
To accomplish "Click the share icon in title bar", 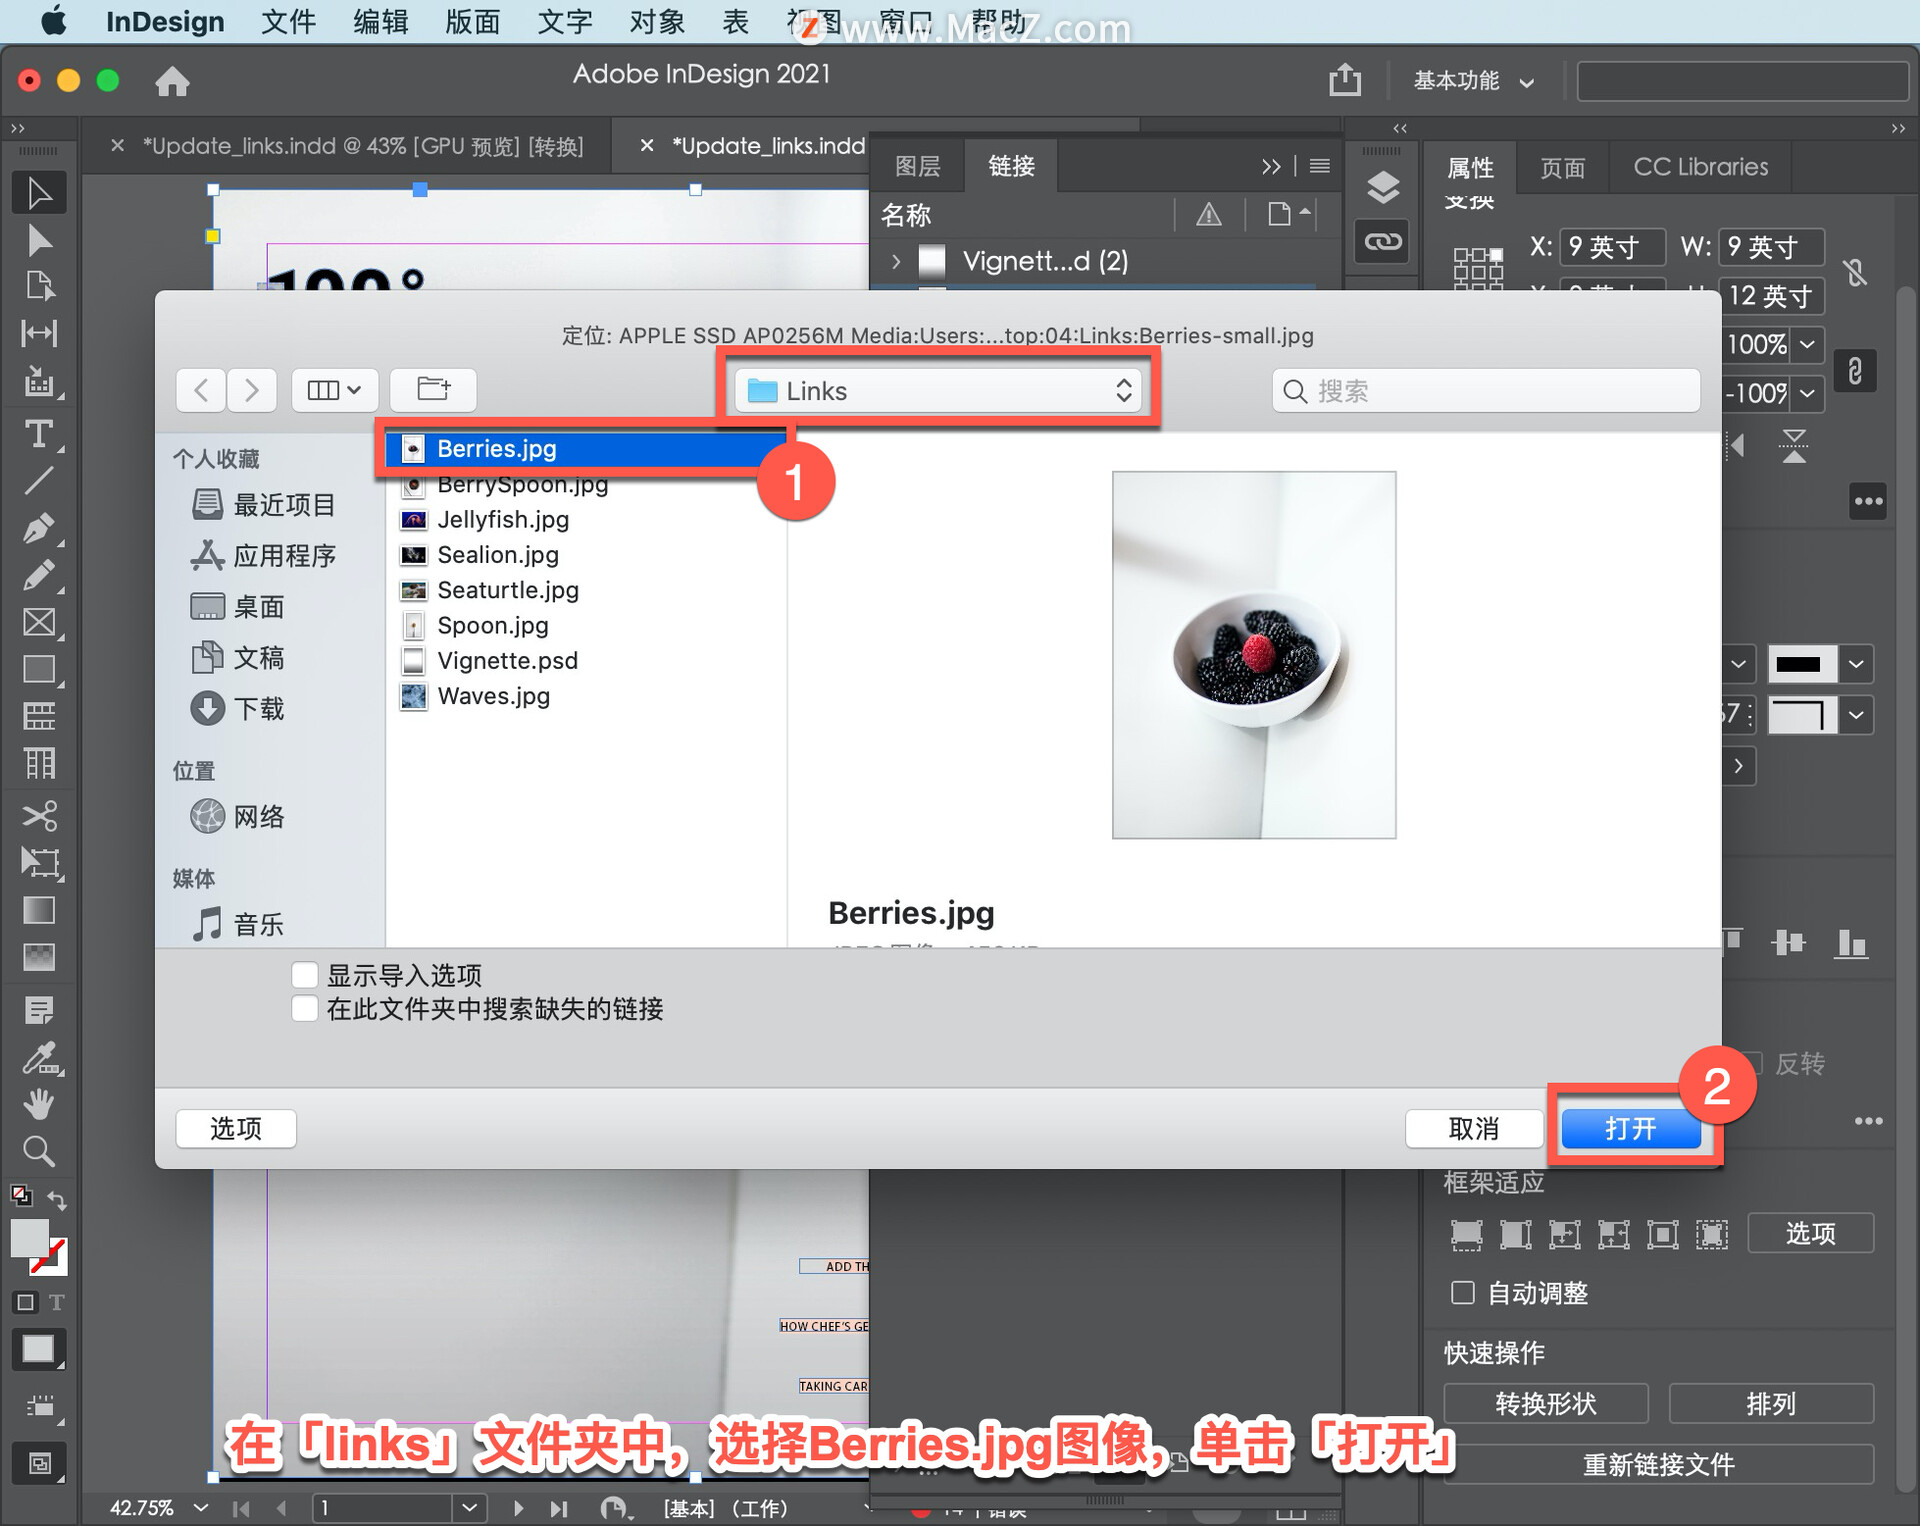I will tap(1344, 80).
